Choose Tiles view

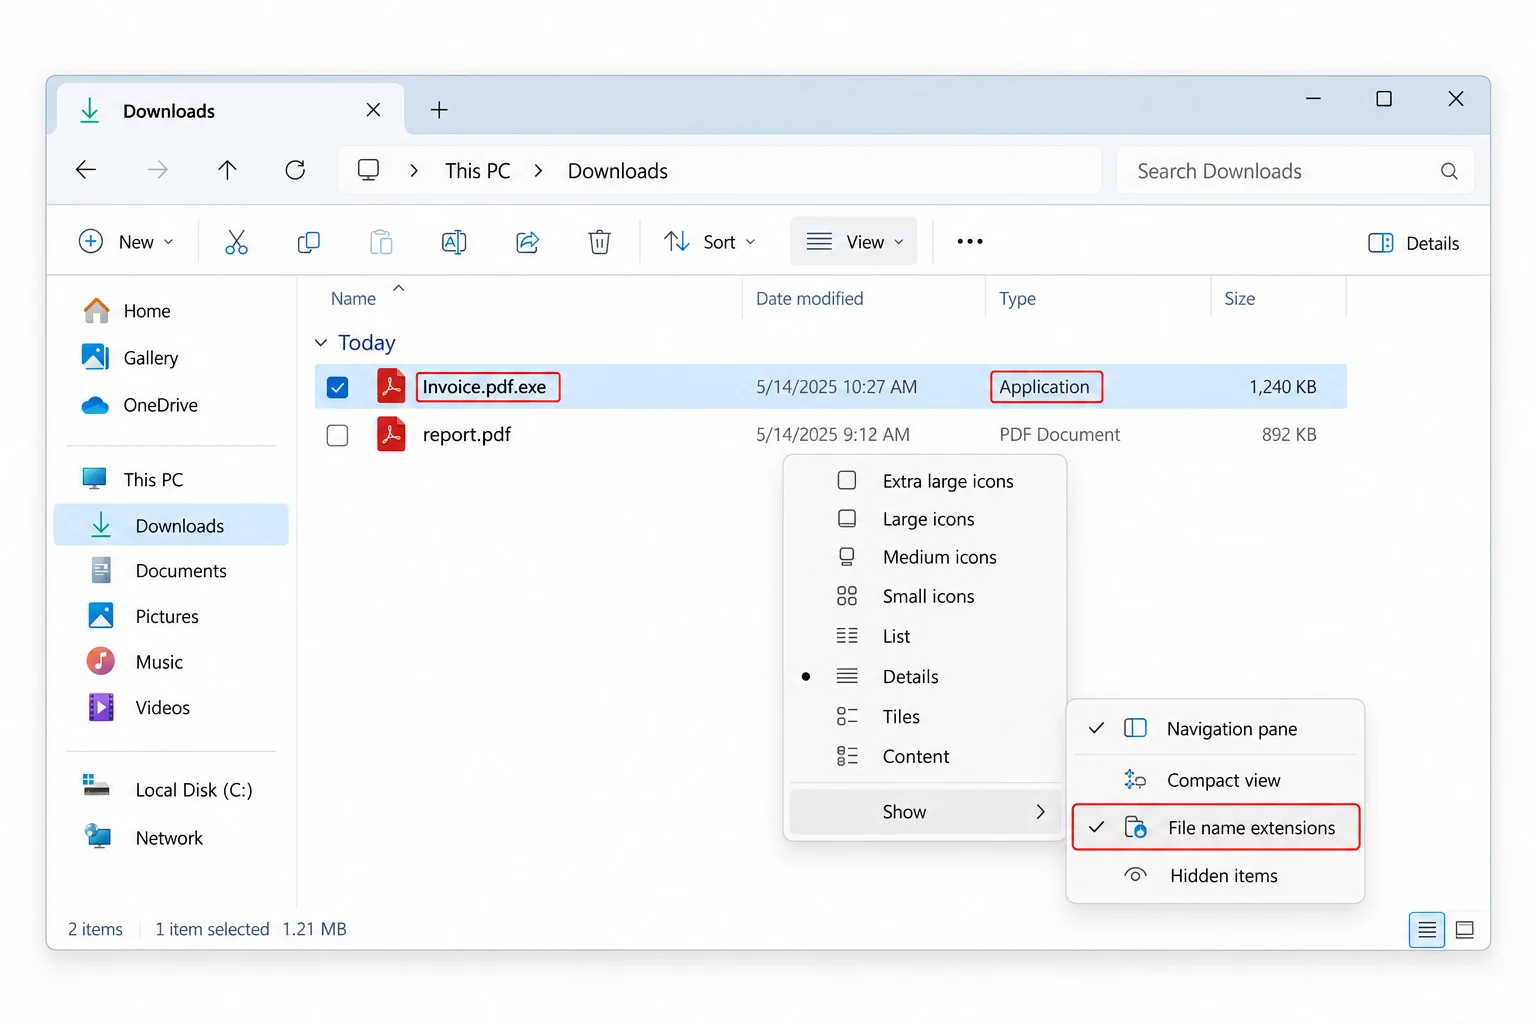pyautogui.click(x=925, y=717)
